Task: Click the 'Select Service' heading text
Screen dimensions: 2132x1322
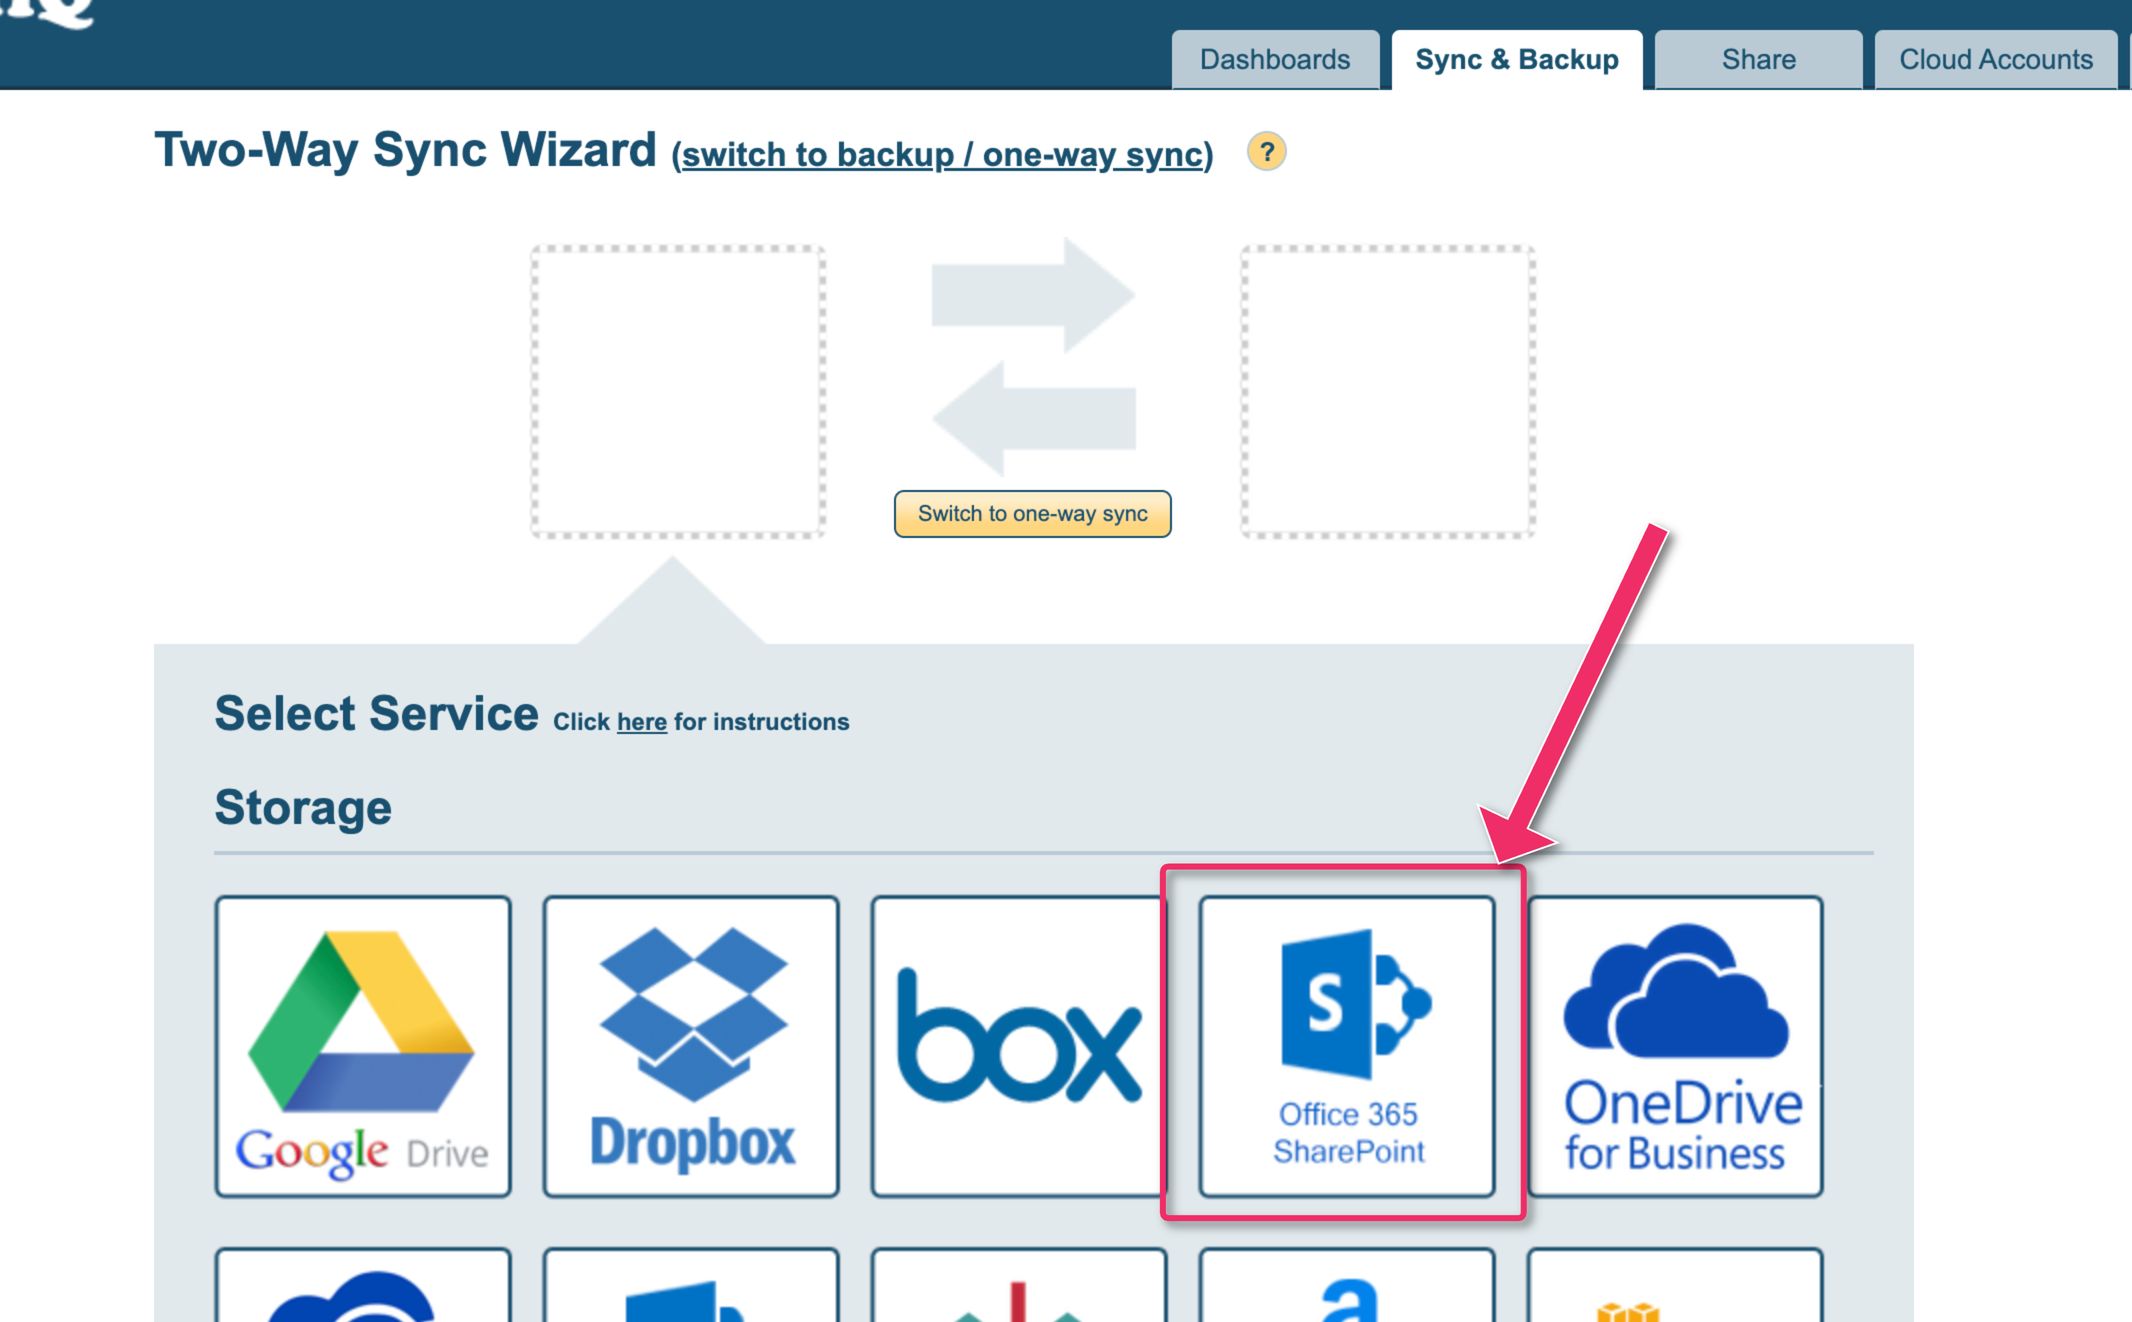Action: point(376,714)
